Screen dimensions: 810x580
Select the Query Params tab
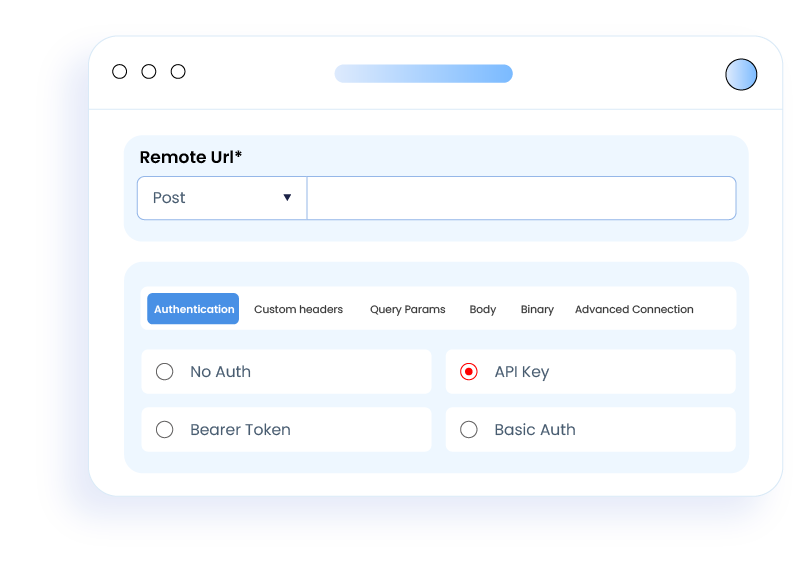[408, 309]
